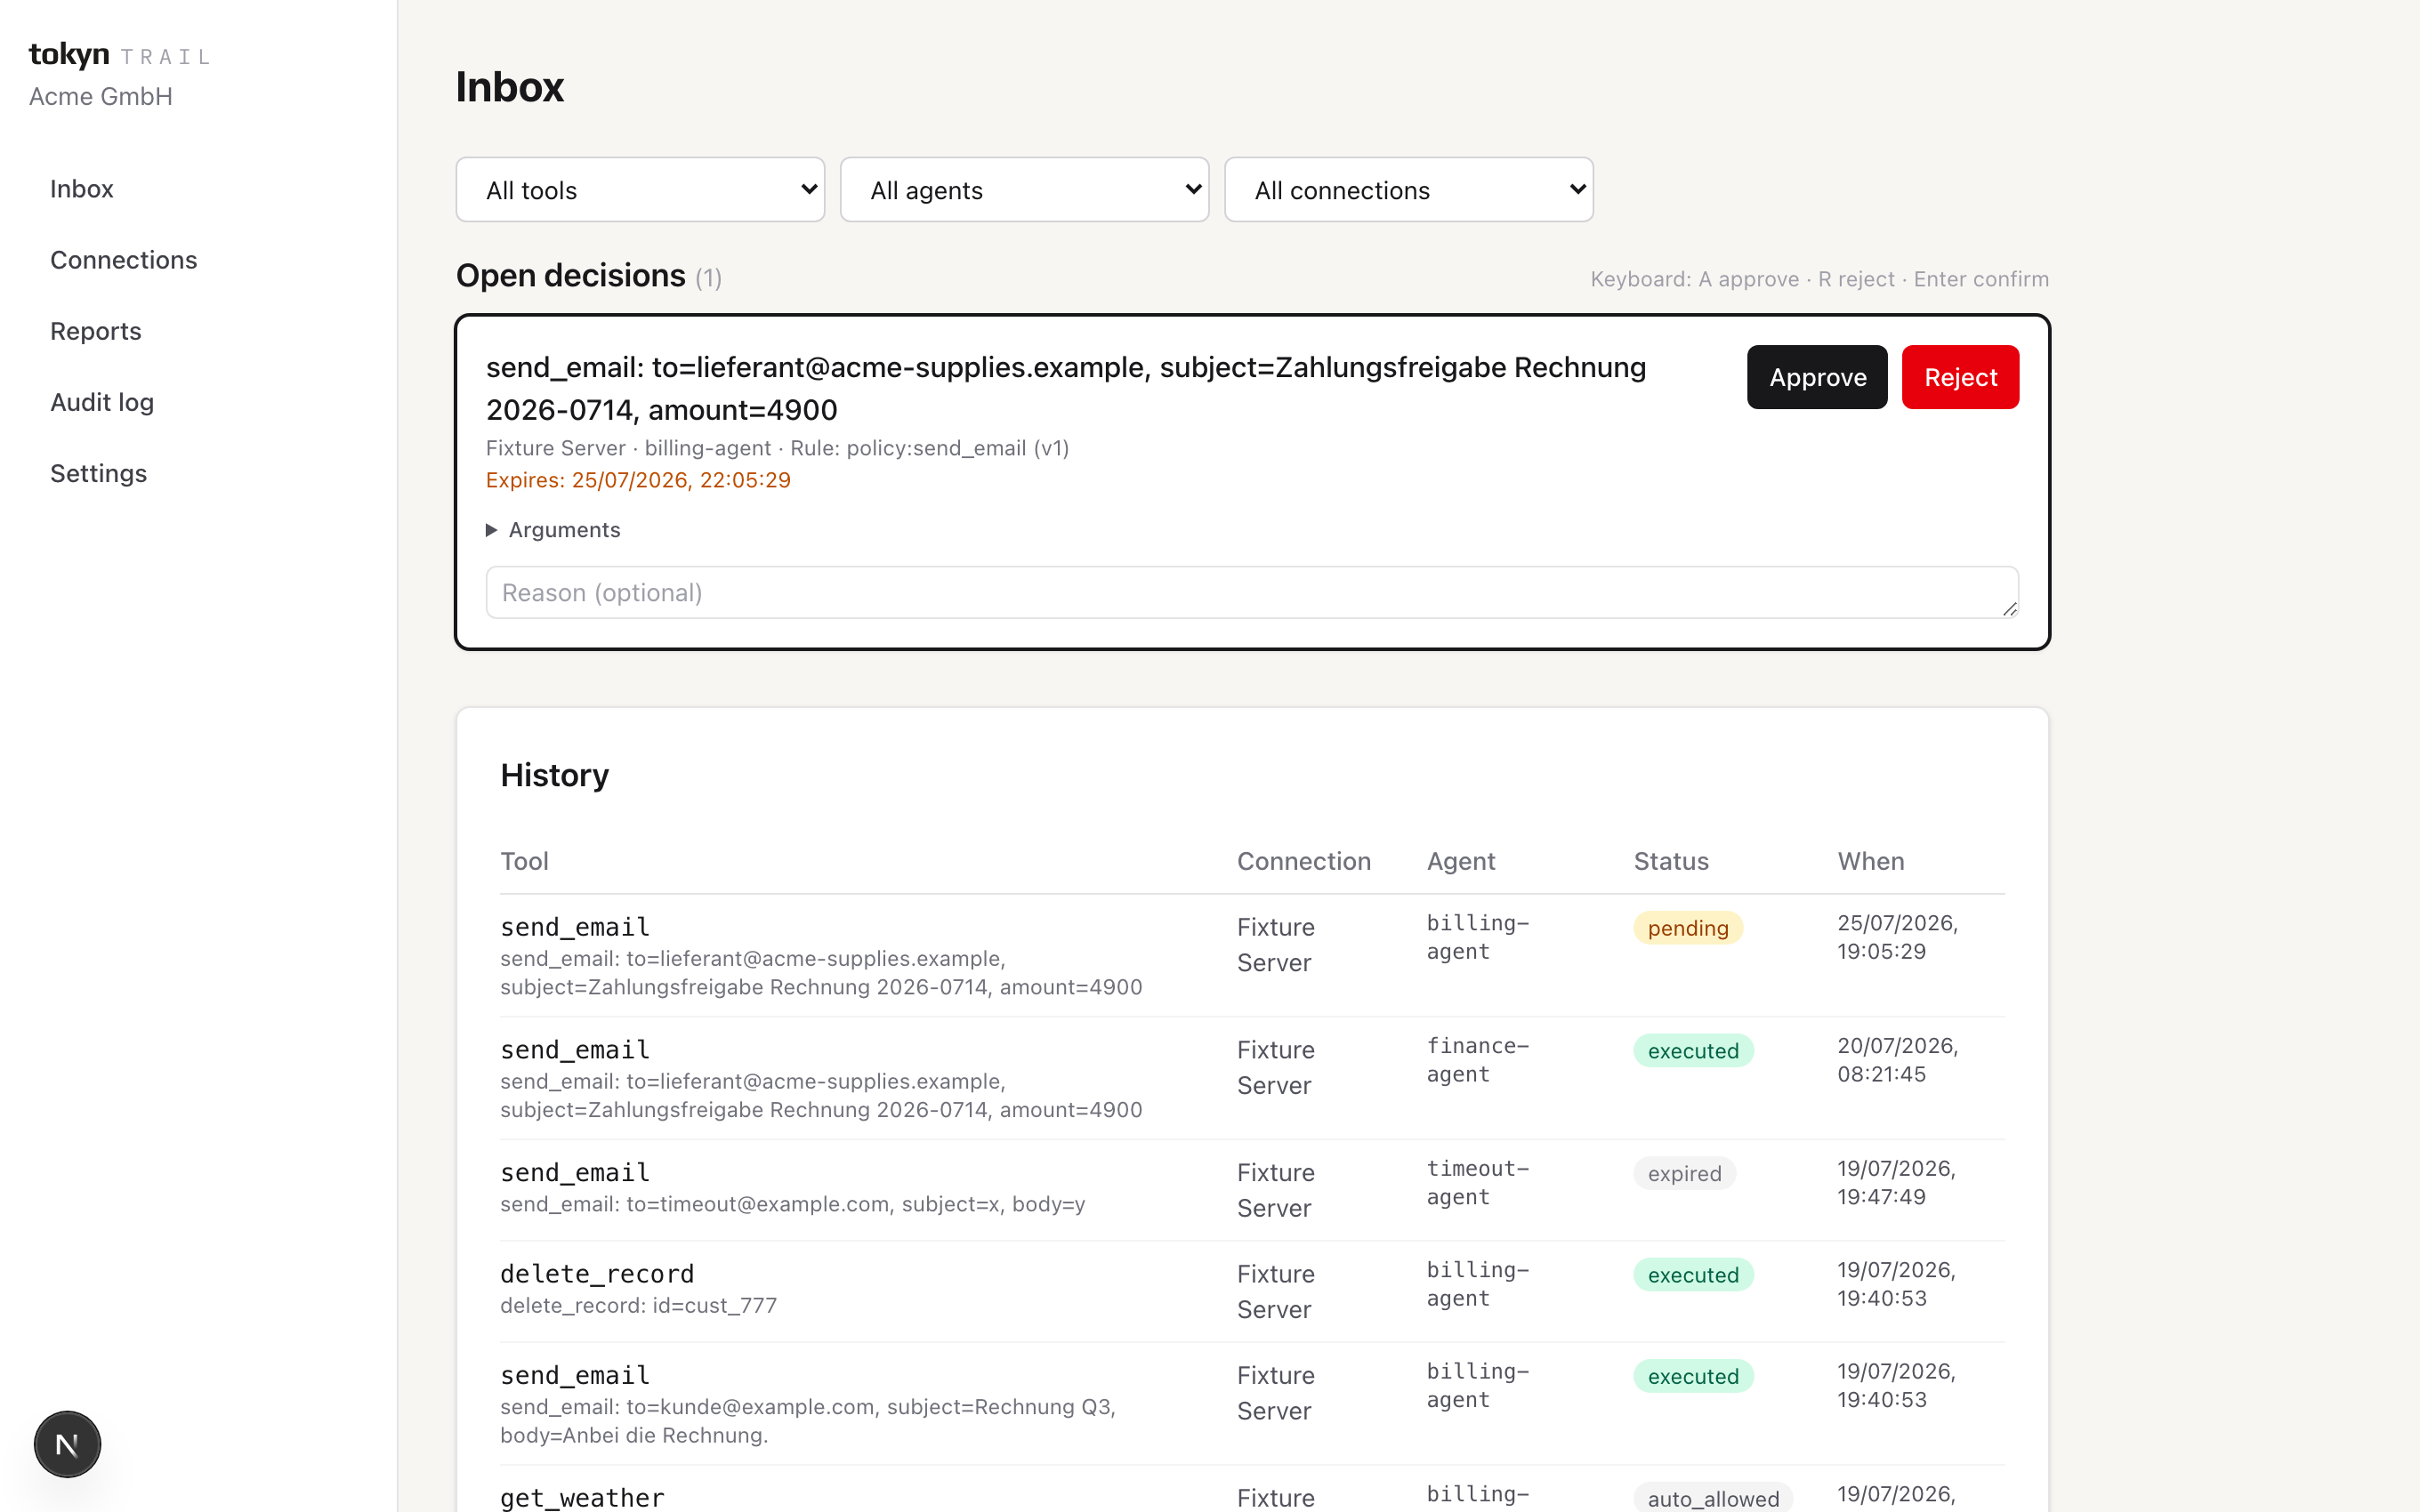Open Settings from the sidebar
The image size is (2420, 1512).
pos(99,473)
